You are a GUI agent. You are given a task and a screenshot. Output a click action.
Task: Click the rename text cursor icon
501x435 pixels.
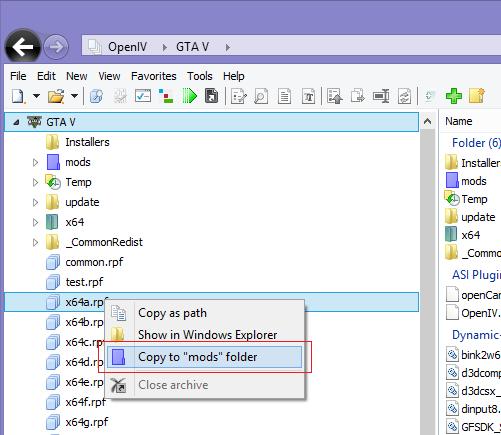pos(381,96)
